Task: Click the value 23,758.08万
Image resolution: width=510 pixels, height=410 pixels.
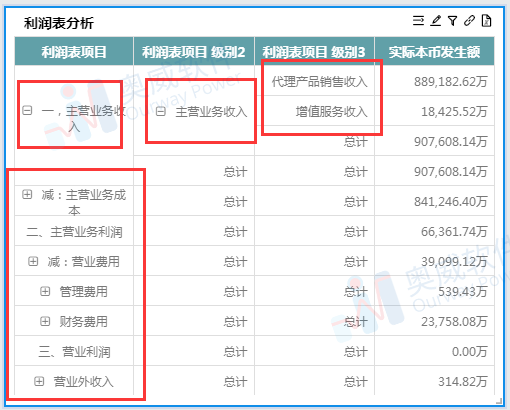Action: click(454, 321)
